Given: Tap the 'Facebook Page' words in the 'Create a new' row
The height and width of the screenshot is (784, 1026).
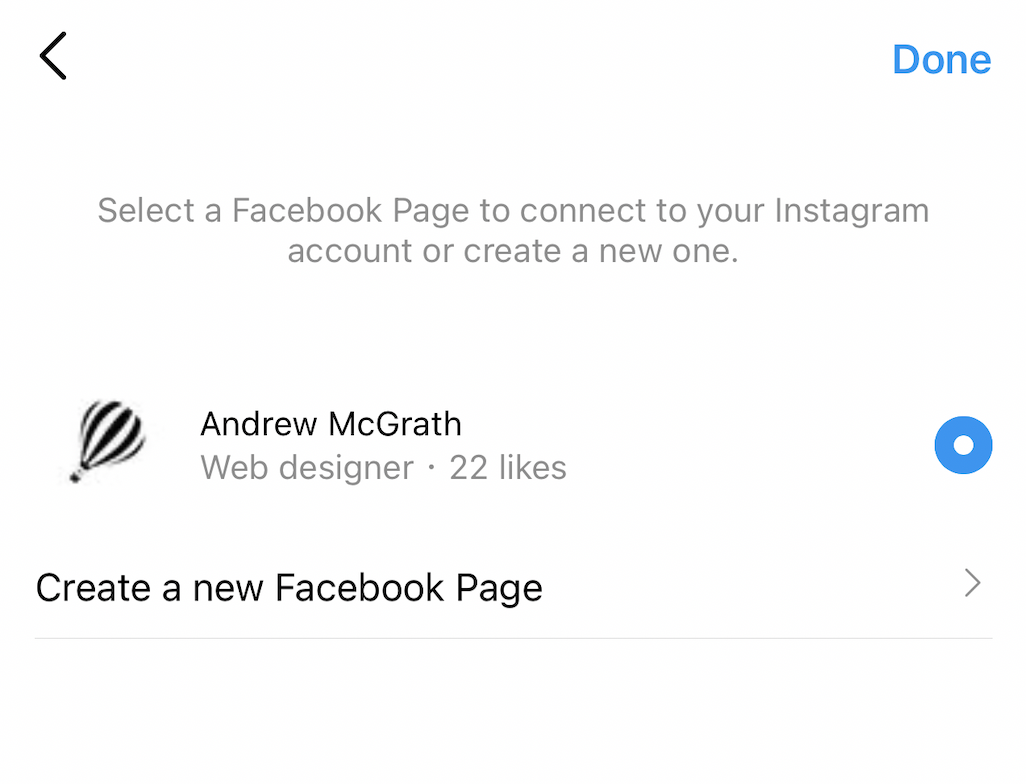Looking at the screenshot, I should pos(409,587).
